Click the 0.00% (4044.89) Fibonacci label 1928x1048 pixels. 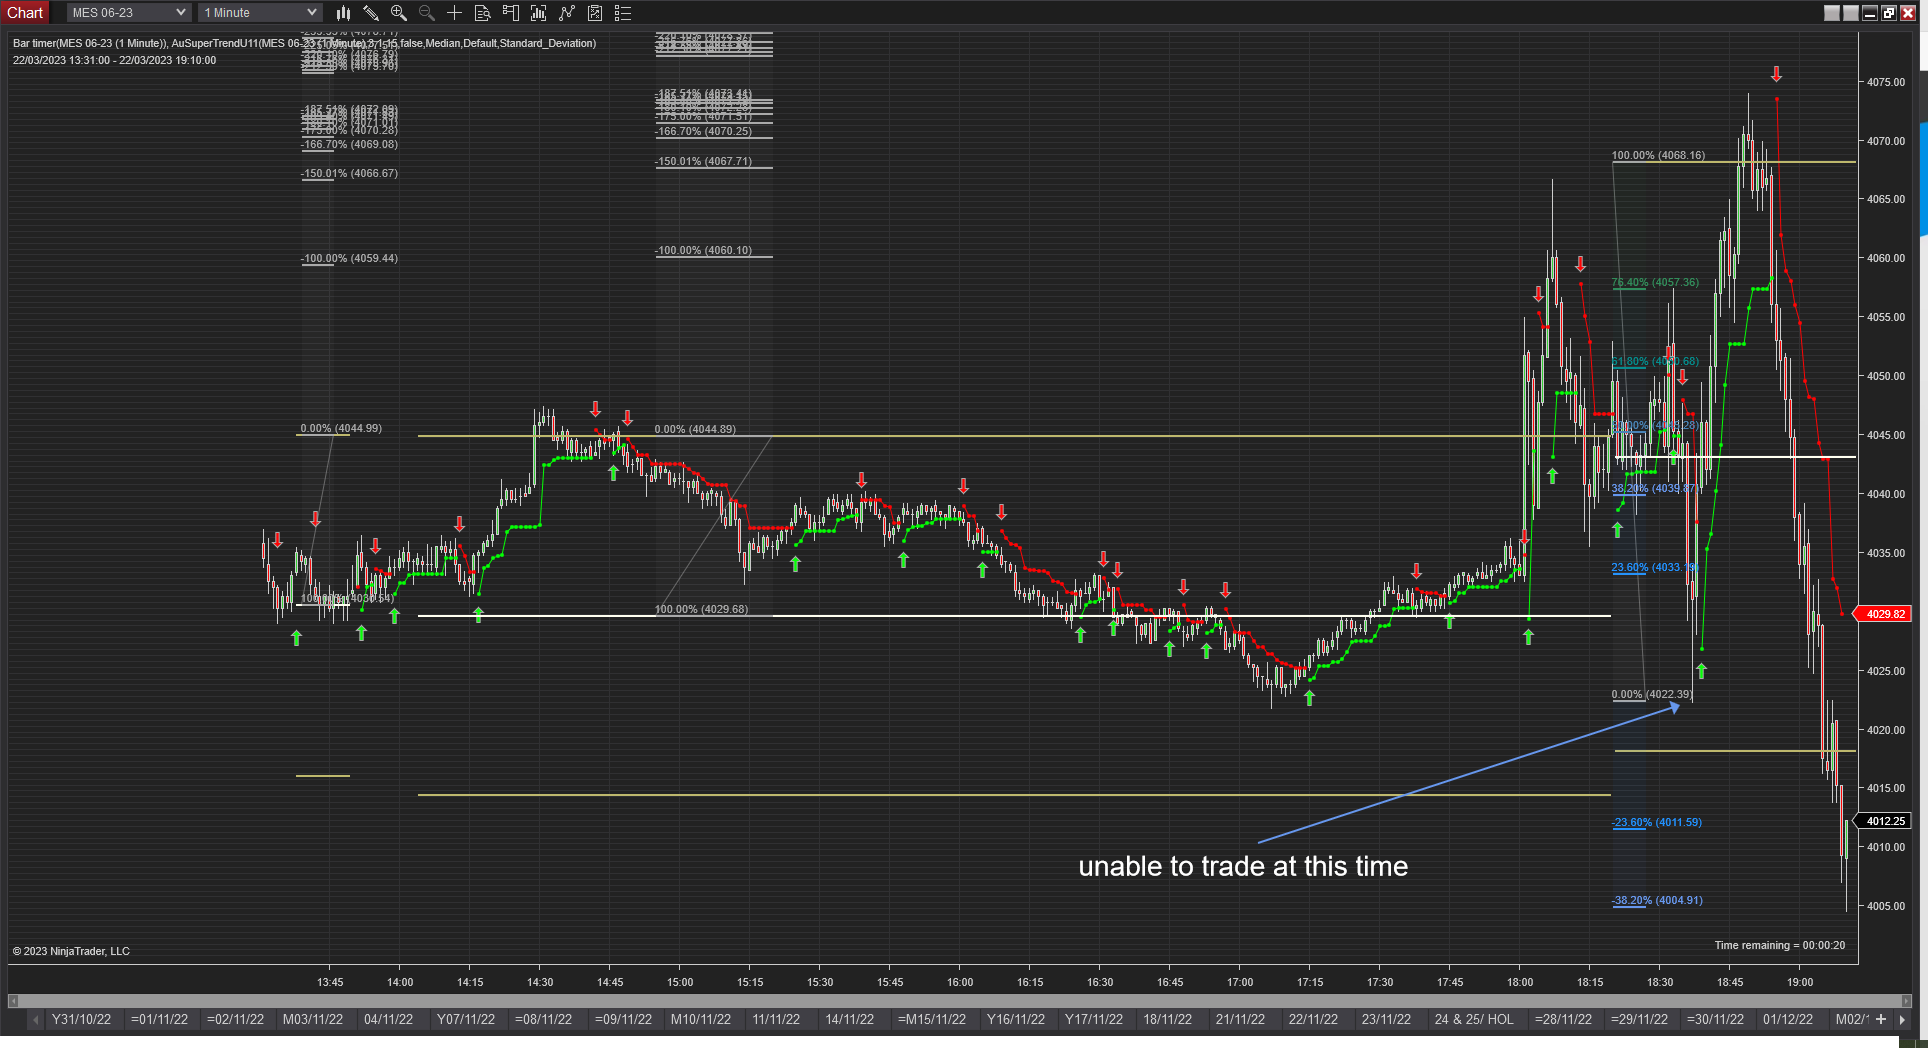tap(695, 429)
